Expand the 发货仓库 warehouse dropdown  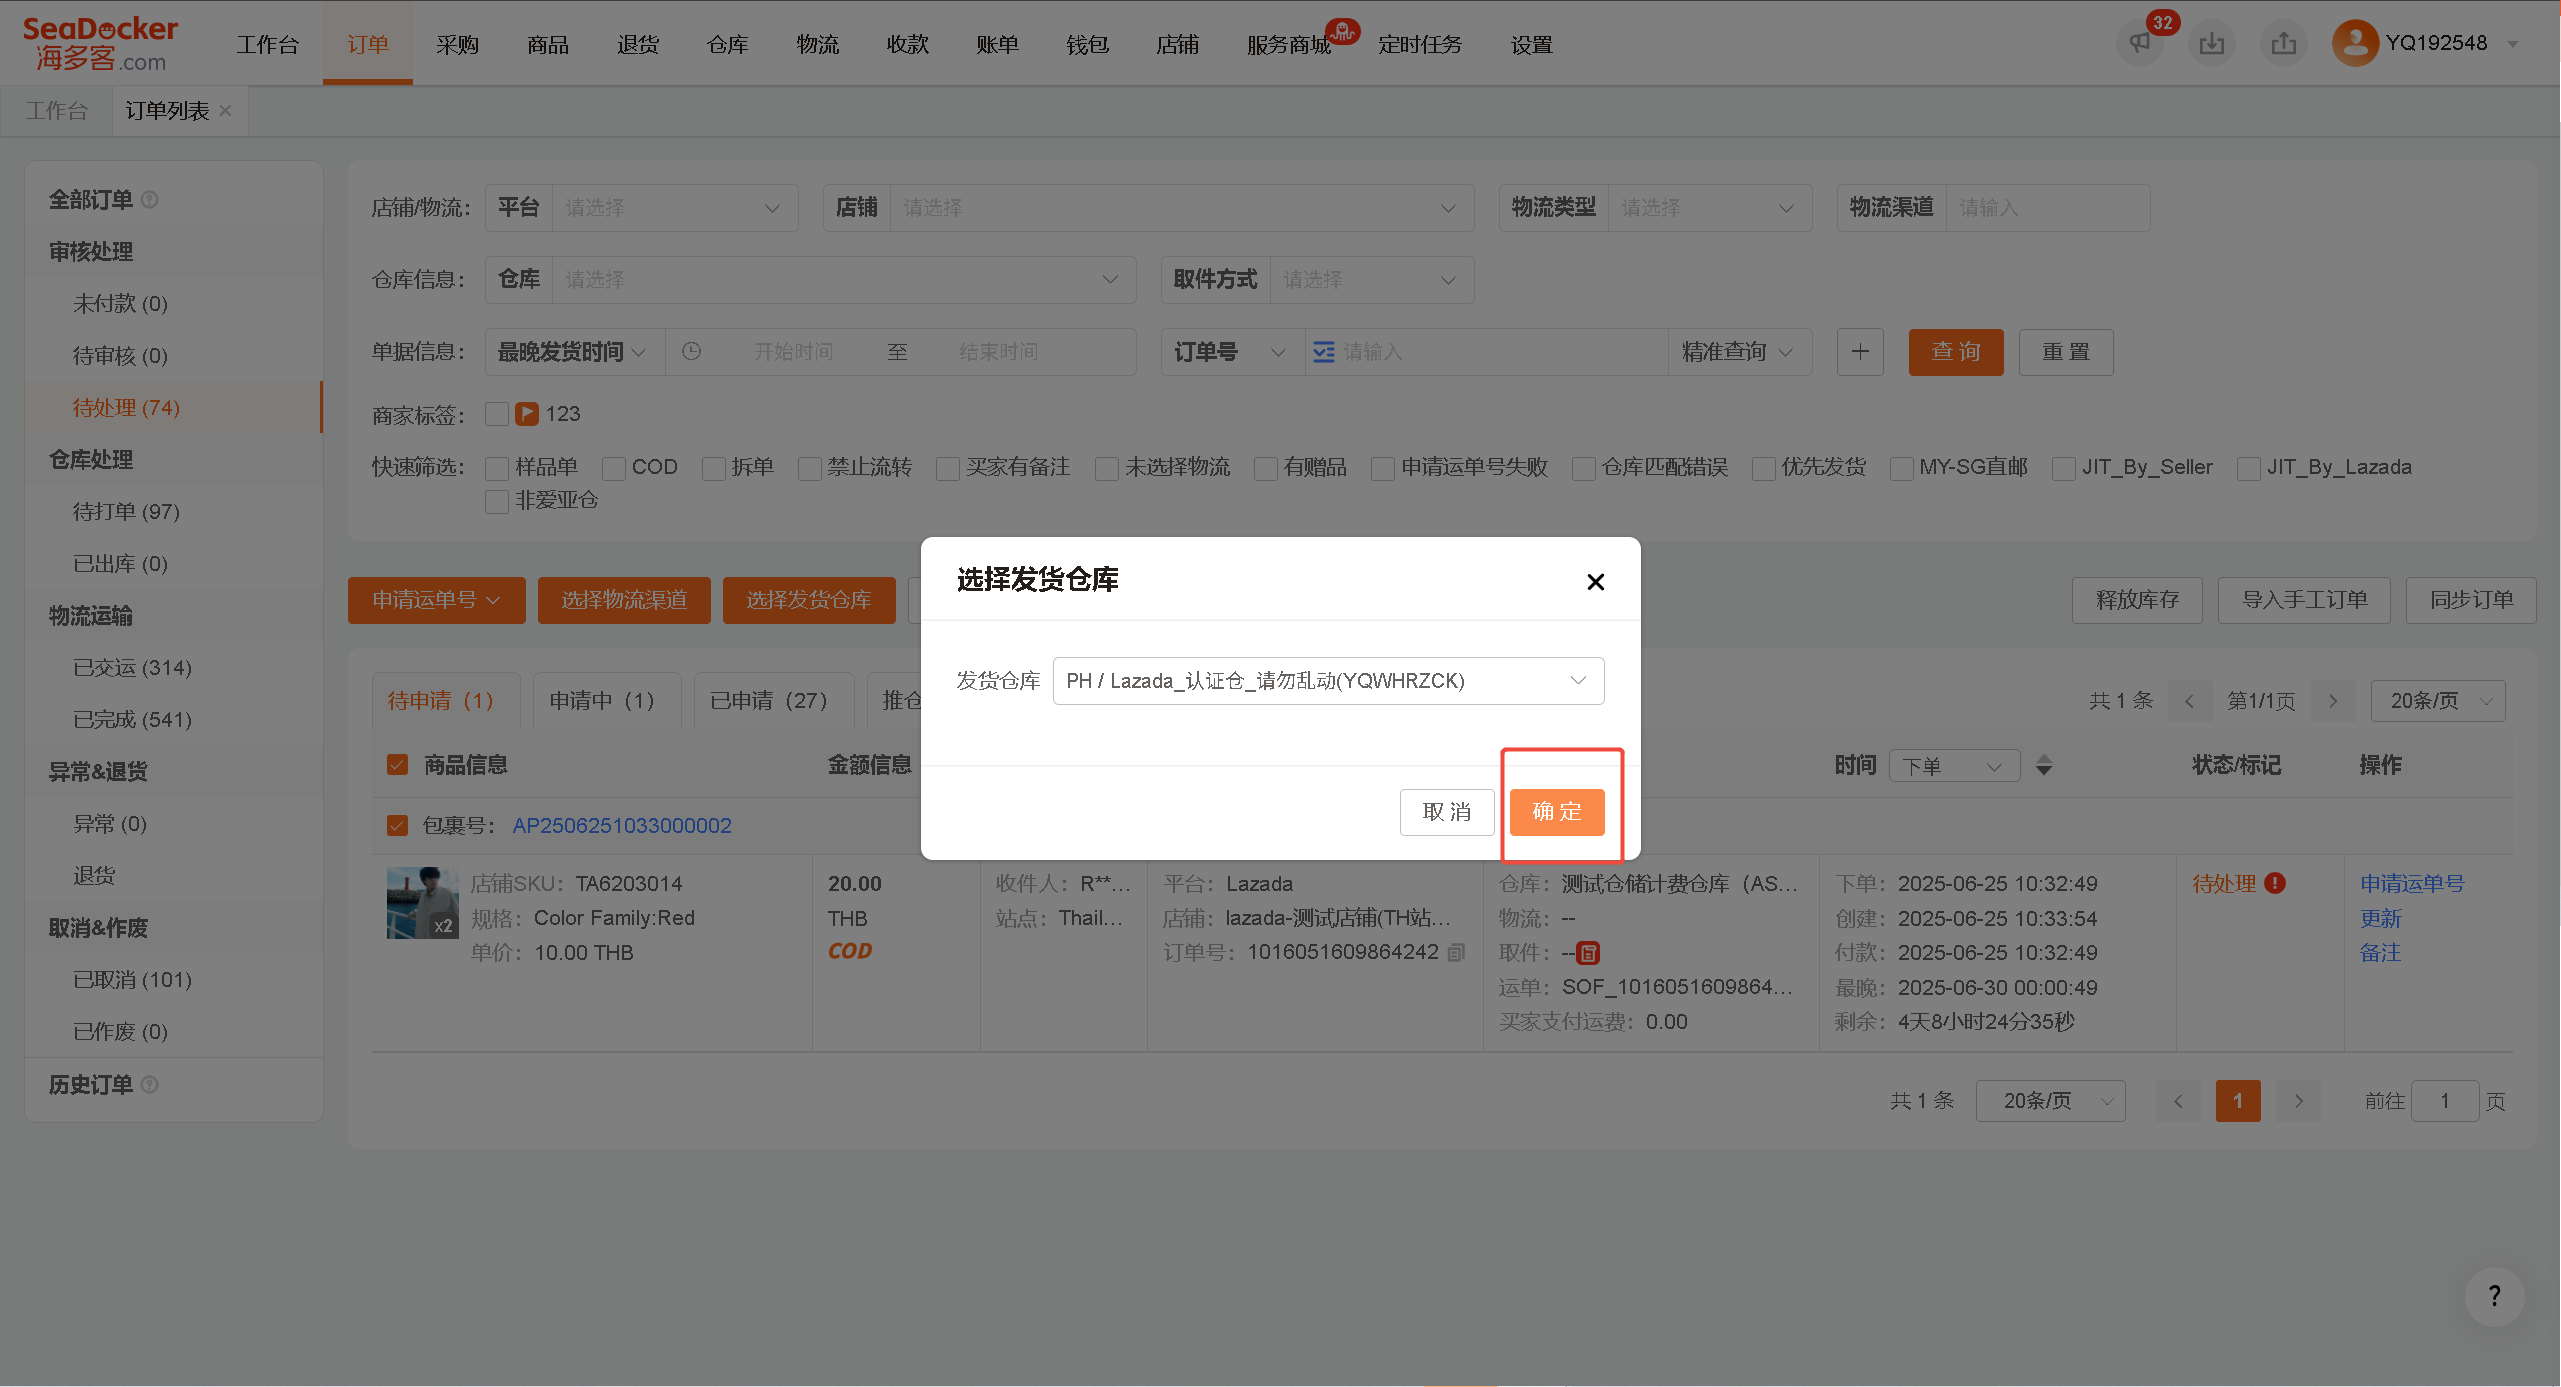point(1328,681)
